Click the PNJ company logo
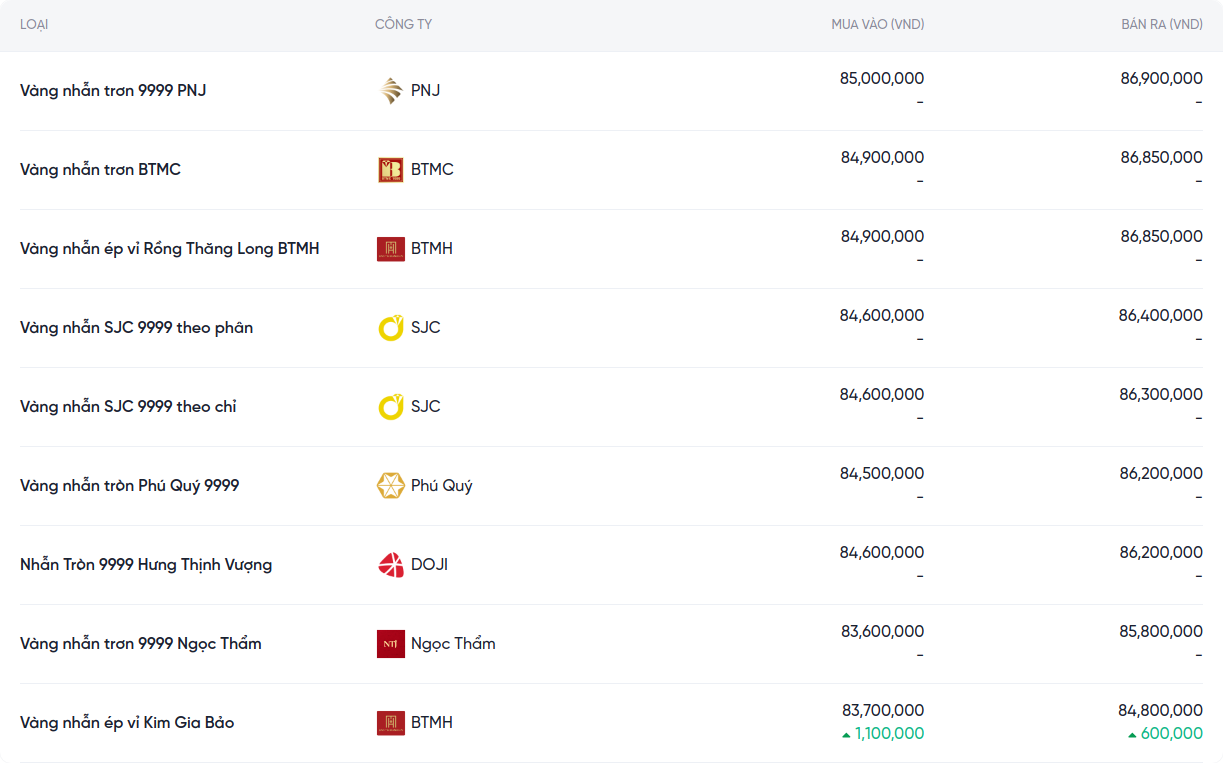 click(390, 91)
